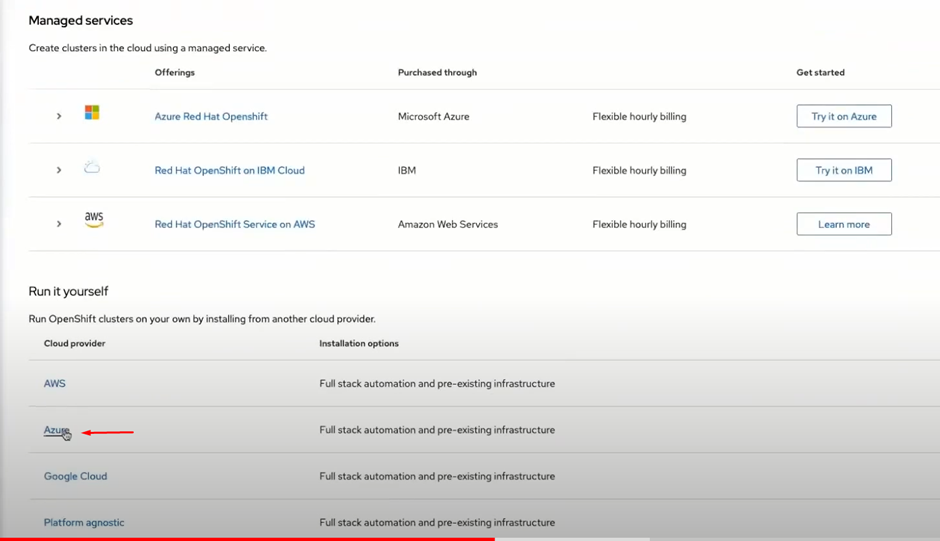Click the Amazon Web Services text
This screenshot has width=940, height=541.
(448, 224)
